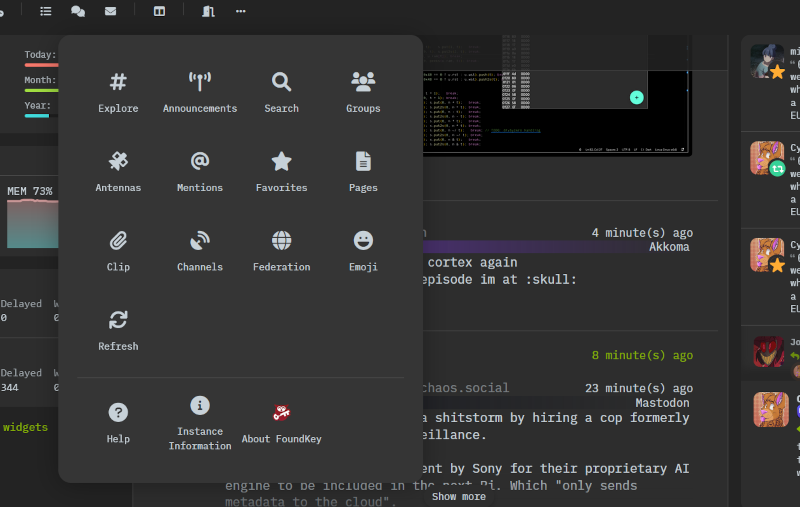The height and width of the screenshot is (507, 800).
Task: Open Explore from the menu
Action: point(118,92)
